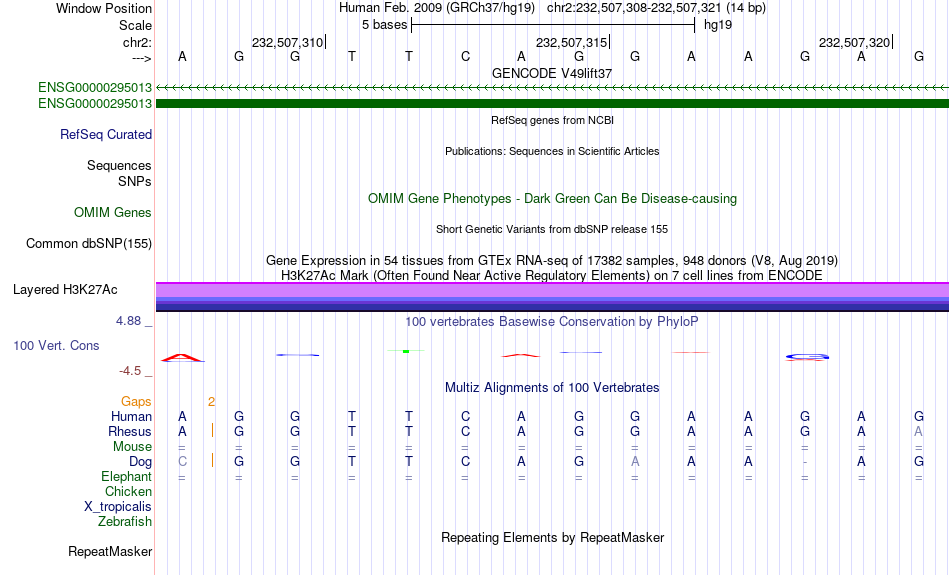Click the orange gap count 2
950x575 pixels.
pyautogui.click(x=211, y=402)
